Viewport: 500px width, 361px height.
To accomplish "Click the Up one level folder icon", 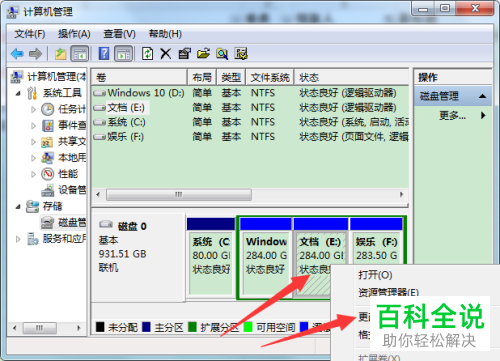I will (x=60, y=54).
